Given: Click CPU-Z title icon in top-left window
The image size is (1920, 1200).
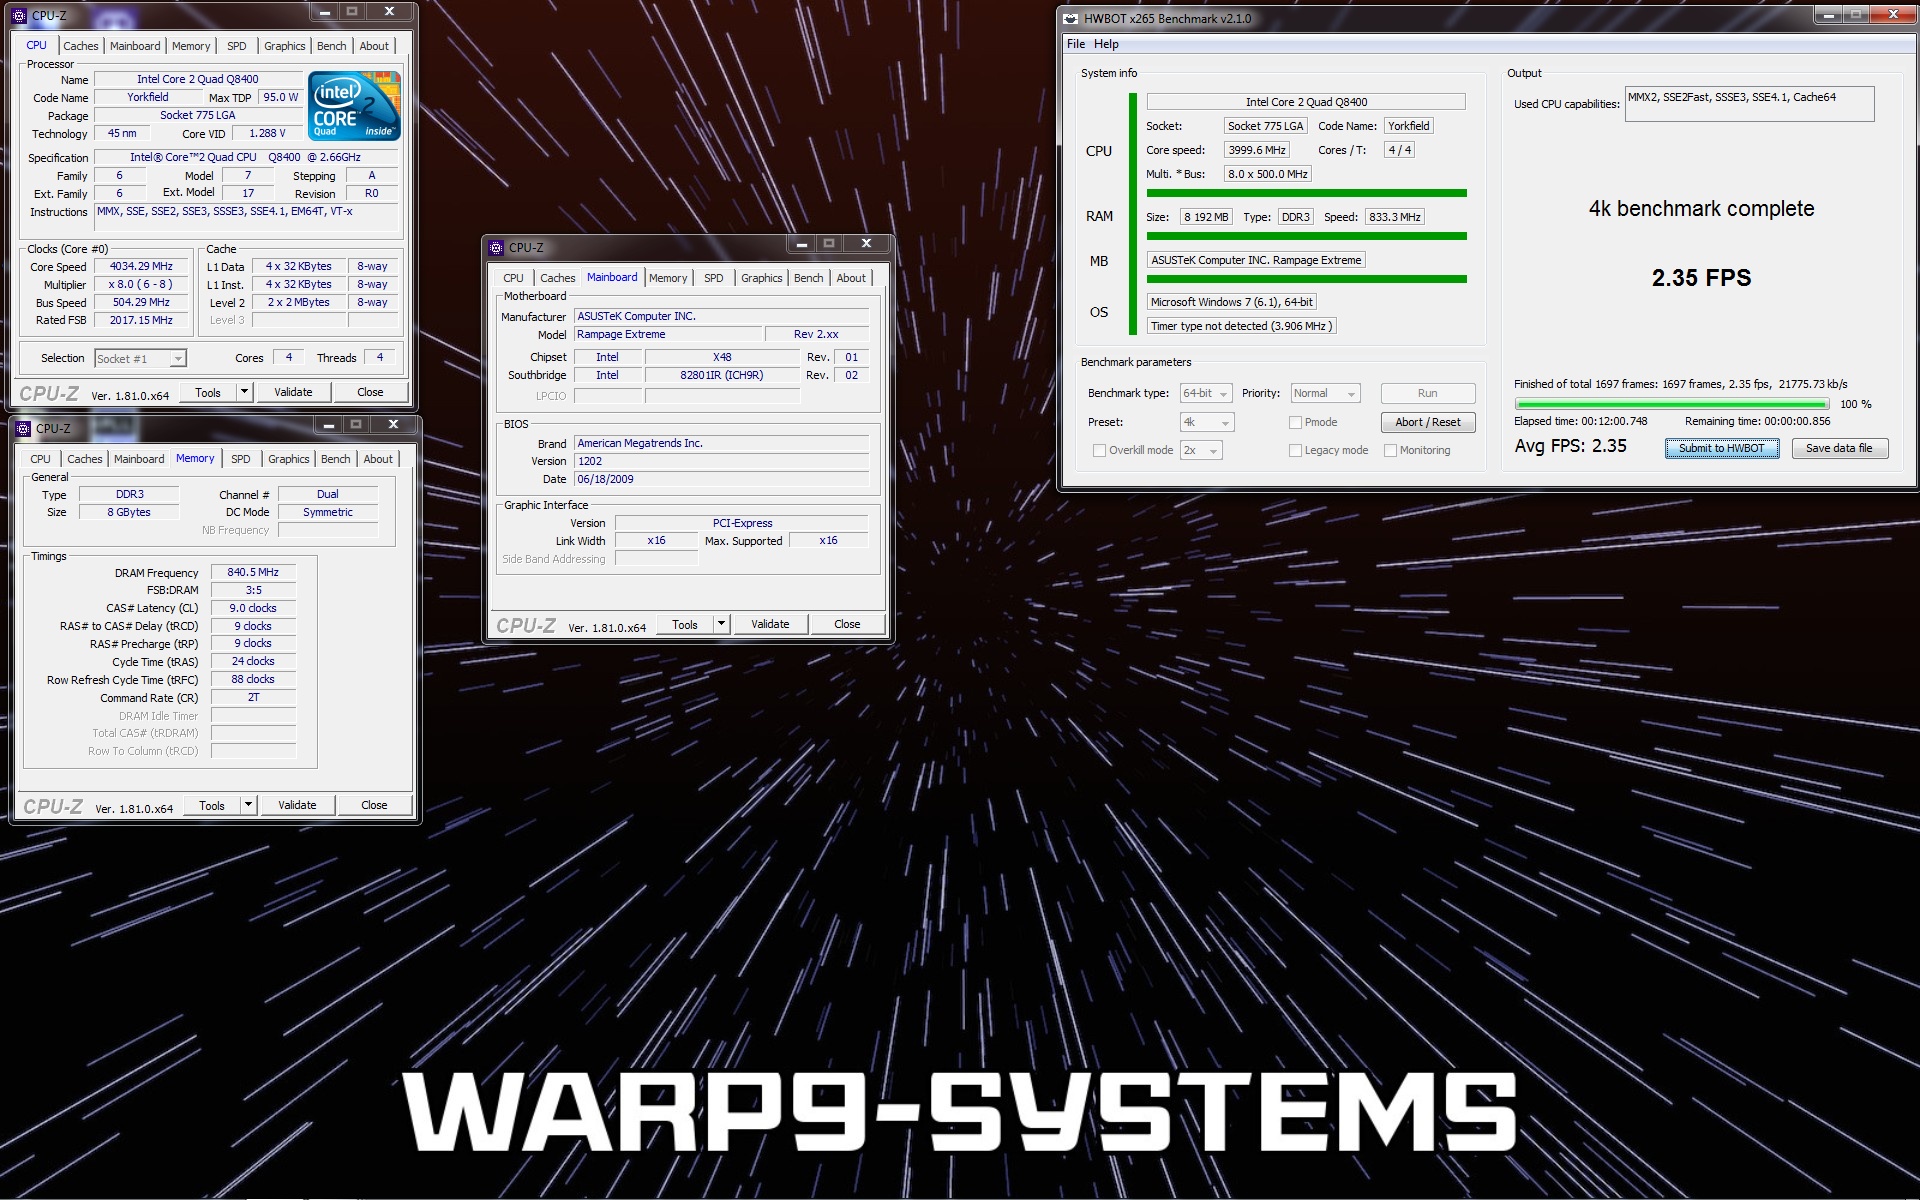Looking at the screenshot, I should tap(20, 15).
